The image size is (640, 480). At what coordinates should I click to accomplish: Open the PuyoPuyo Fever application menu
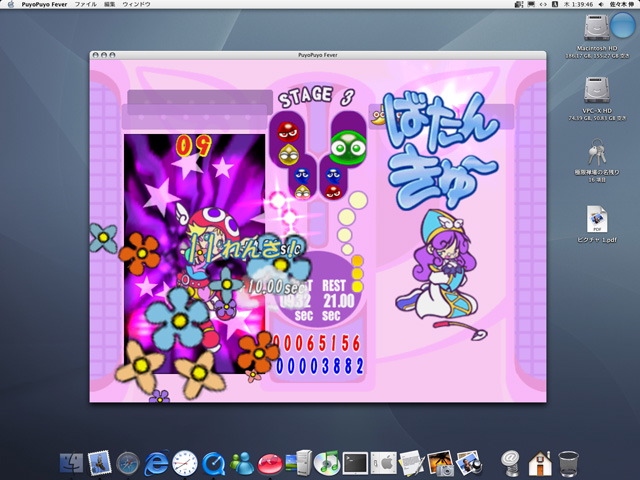(x=44, y=4)
